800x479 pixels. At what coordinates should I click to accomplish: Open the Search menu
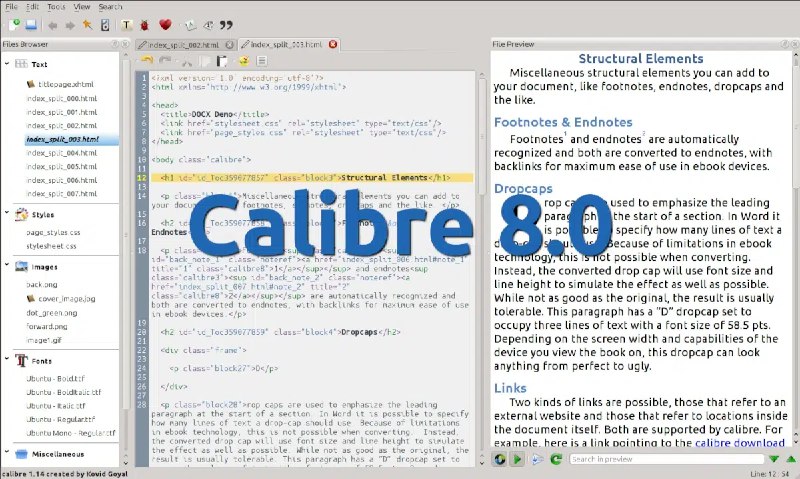point(110,7)
